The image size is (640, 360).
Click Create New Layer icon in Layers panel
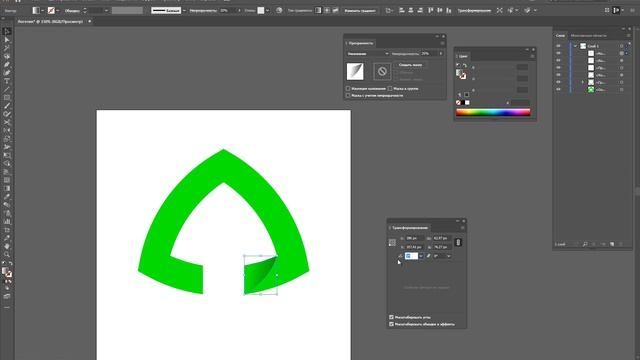click(x=612, y=244)
